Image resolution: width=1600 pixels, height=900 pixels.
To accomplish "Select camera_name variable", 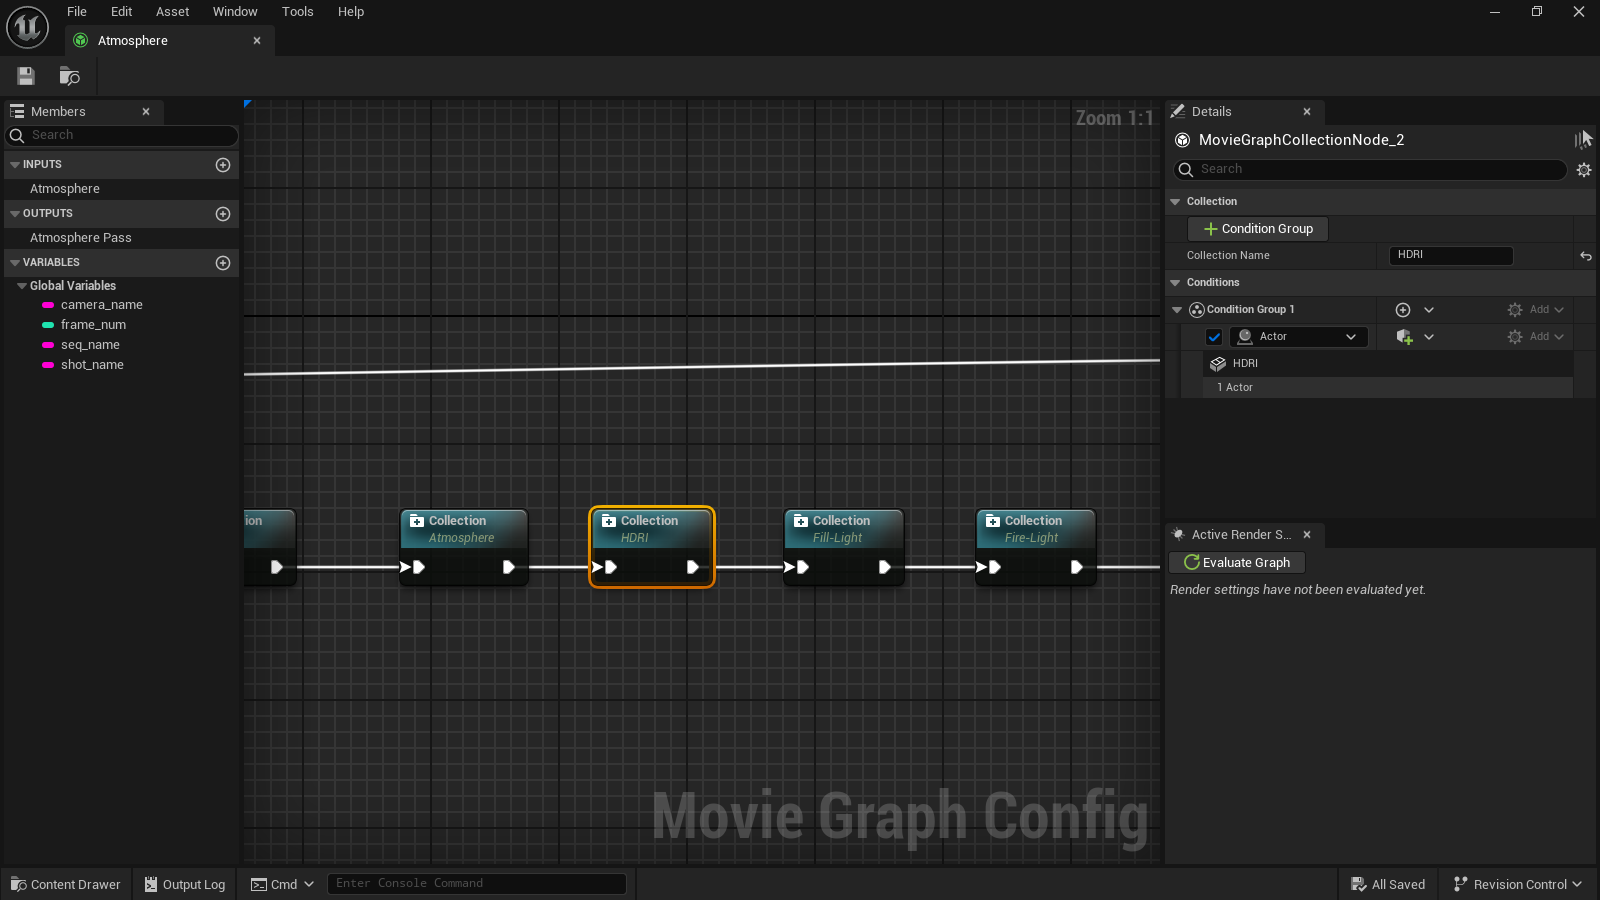I will [101, 305].
